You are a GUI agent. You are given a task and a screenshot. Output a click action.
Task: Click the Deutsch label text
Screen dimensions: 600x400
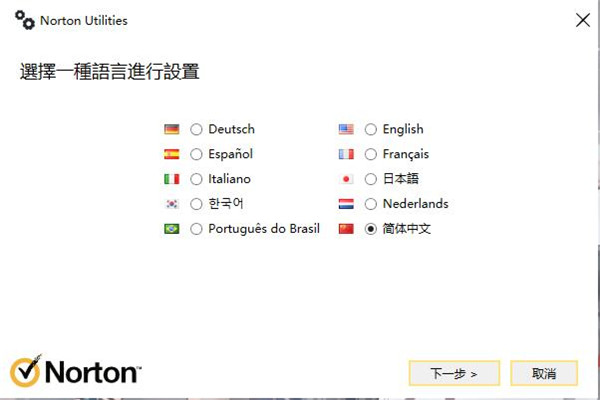coord(232,129)
